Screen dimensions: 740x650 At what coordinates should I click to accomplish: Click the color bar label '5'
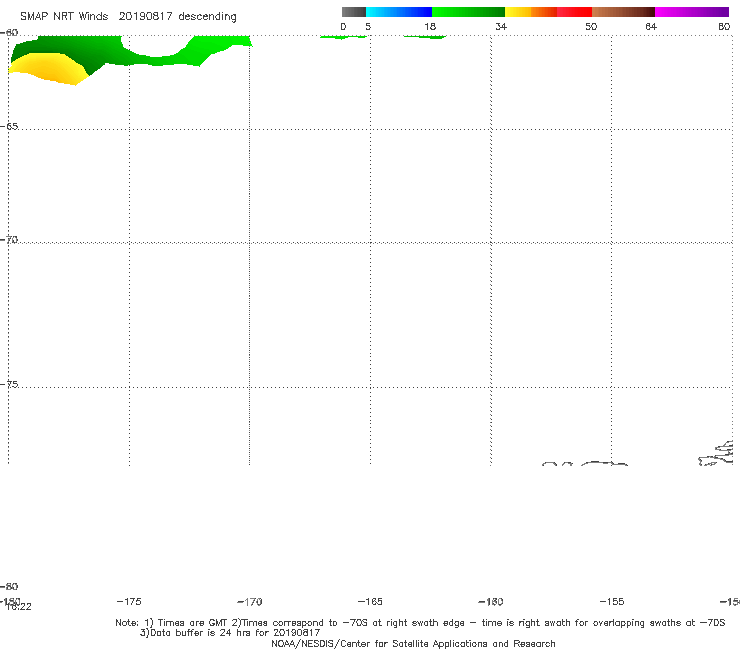pyautogui.click(x=368, y=27)
